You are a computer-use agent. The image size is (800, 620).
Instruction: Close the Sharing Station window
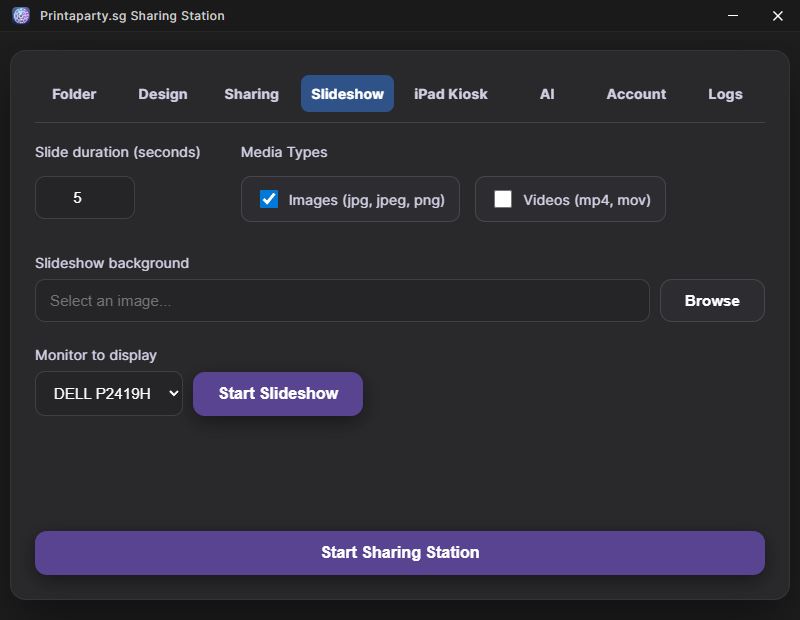[778, 16]
